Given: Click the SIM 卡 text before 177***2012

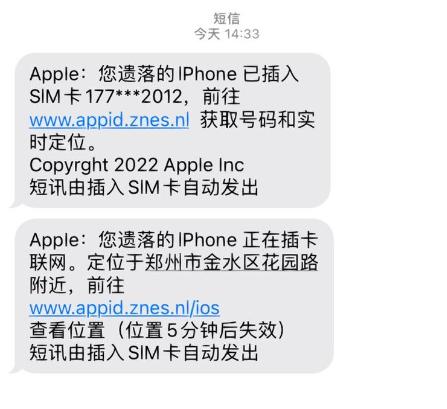Looking at the screenshot, I should pyautogui.click(x=55, y=97).
